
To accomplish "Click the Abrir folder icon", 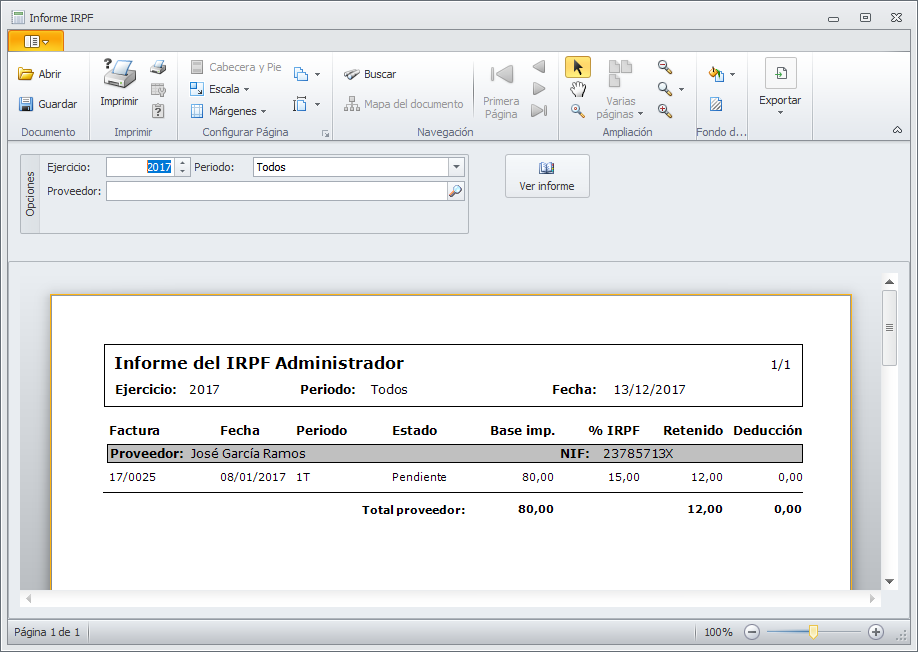I will (x=26, y=74).
